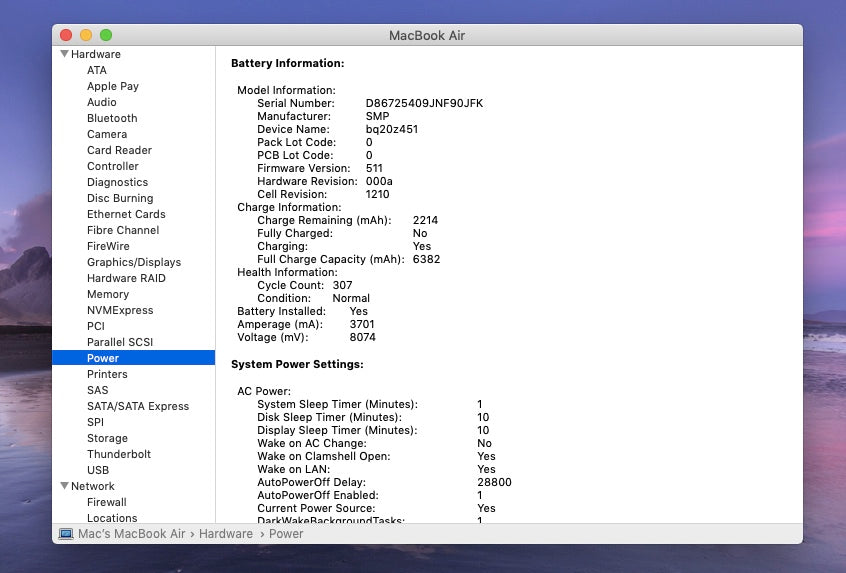Open the Memory hardware section
Viewport: 846px width, 573px height.
107,294
